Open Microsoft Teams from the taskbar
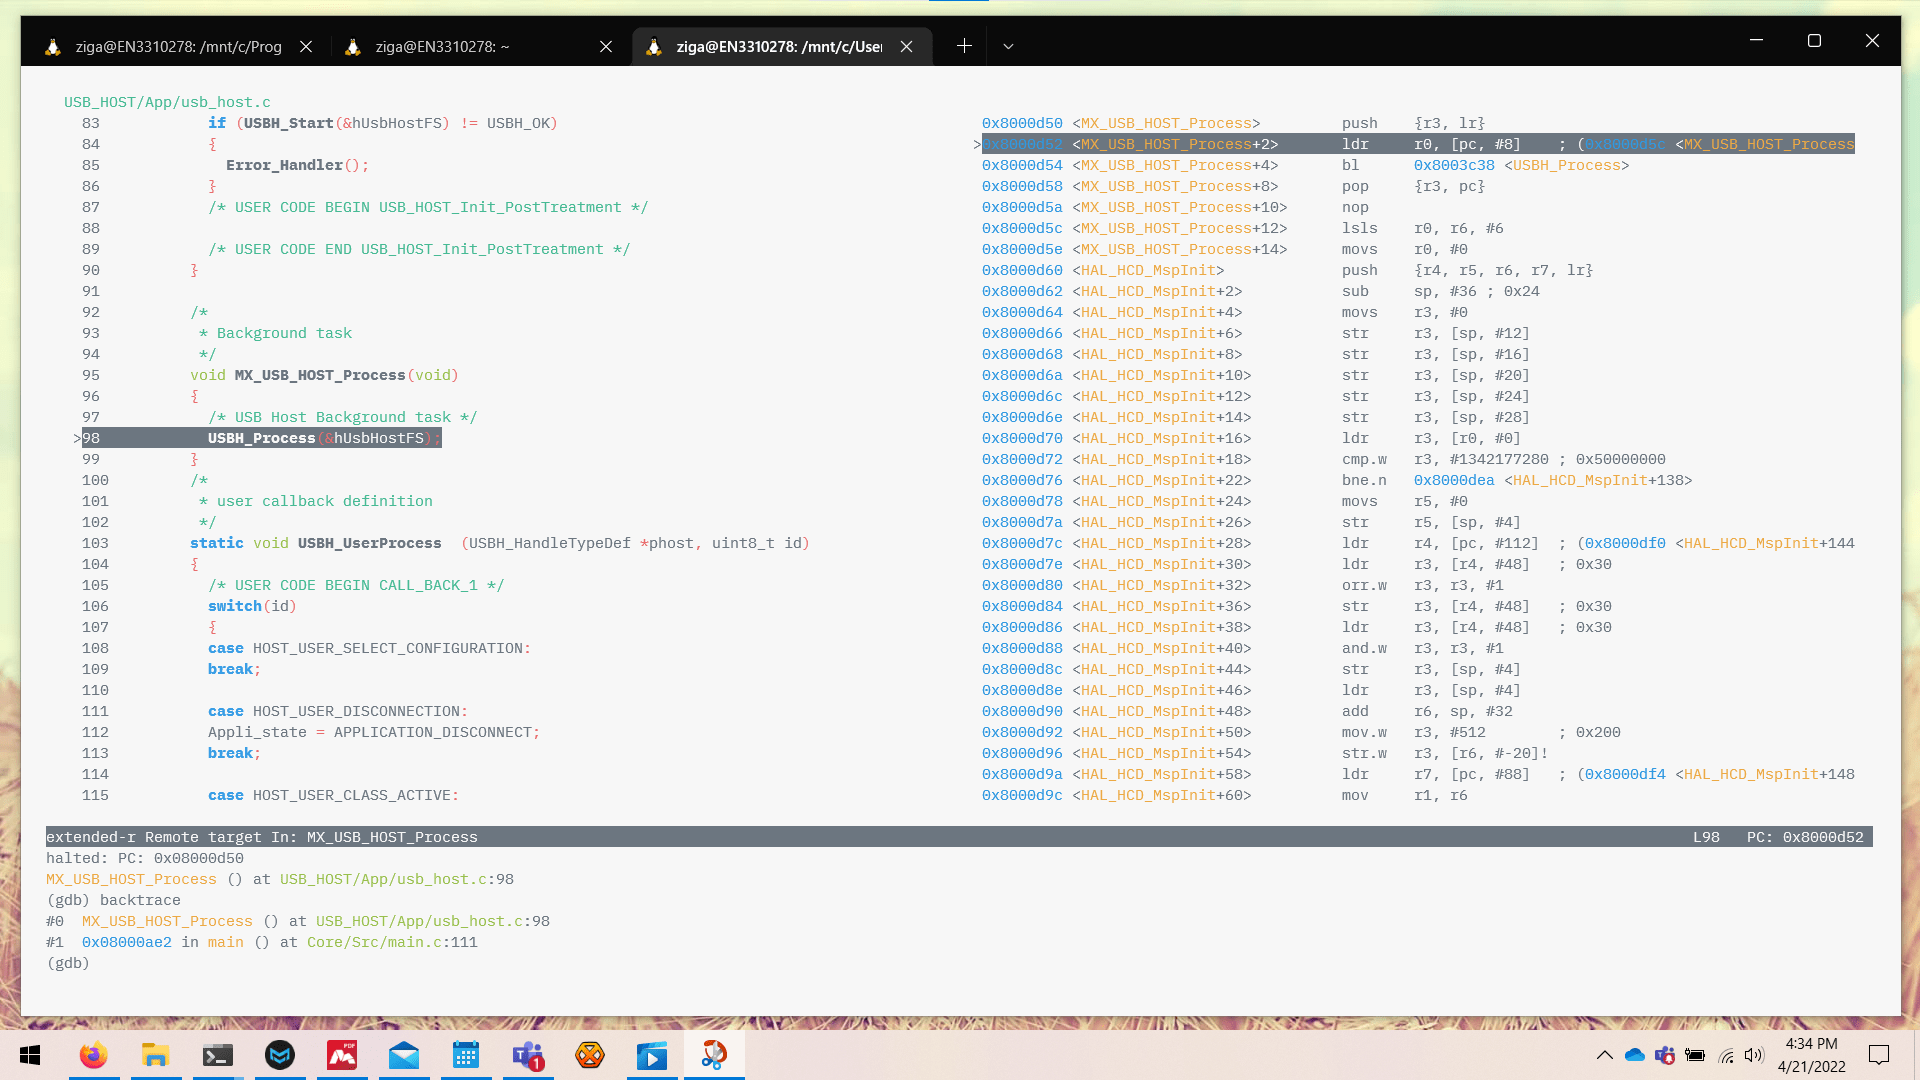 point(528,1055)
